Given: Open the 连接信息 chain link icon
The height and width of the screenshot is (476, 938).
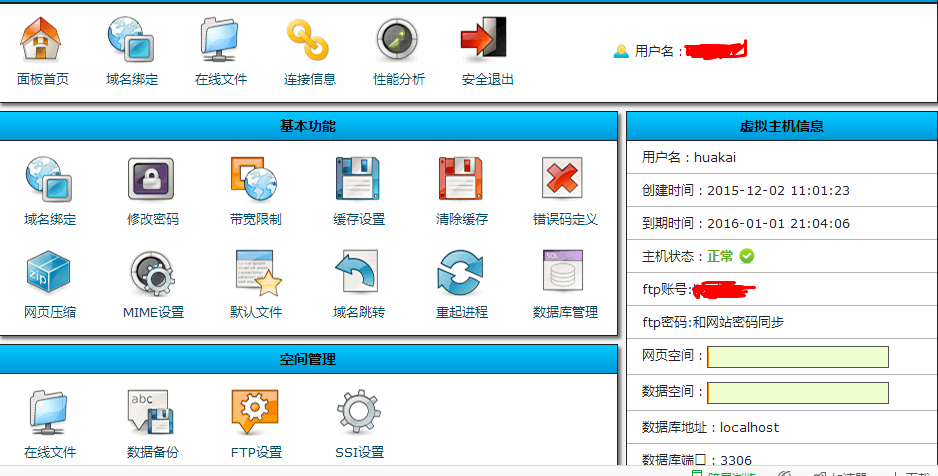Looking at the screenshot, I should click(x=308, y=39).
